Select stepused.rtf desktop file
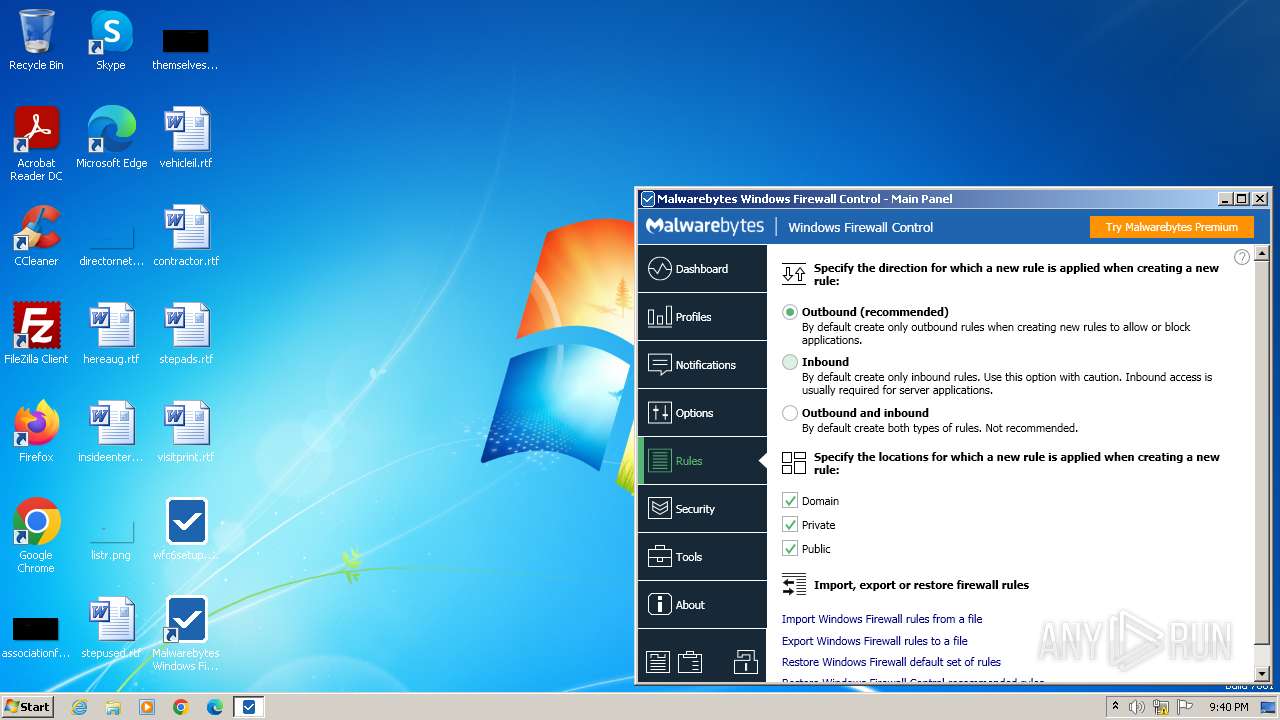1280x720 pixels. pyautogui.click(x=111, y=628)
